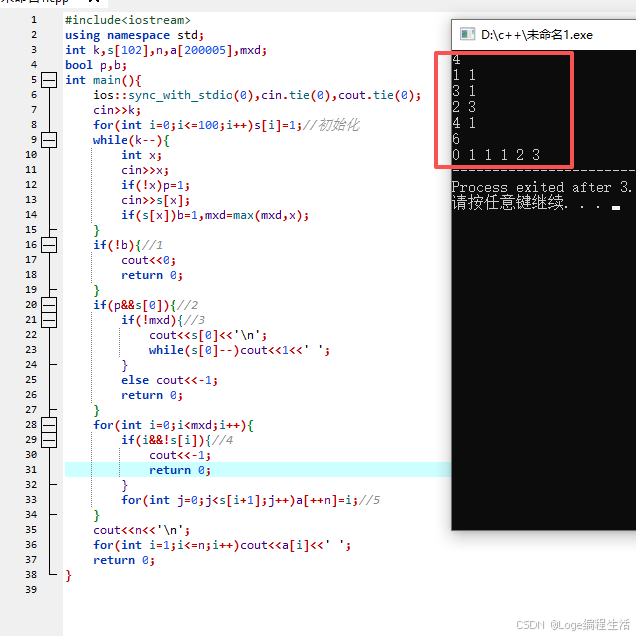Click the 'cout<<0;' statement on line 17

click(148, 260)
